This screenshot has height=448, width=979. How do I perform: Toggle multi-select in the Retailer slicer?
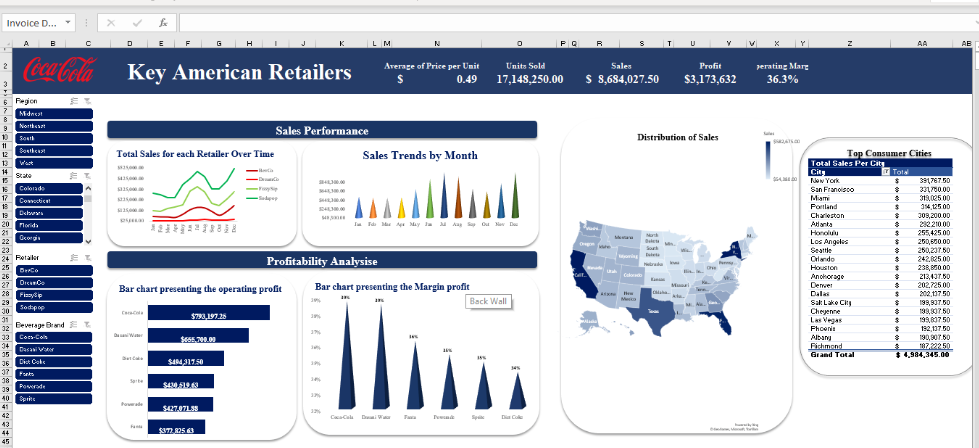[x=74, y=257]
